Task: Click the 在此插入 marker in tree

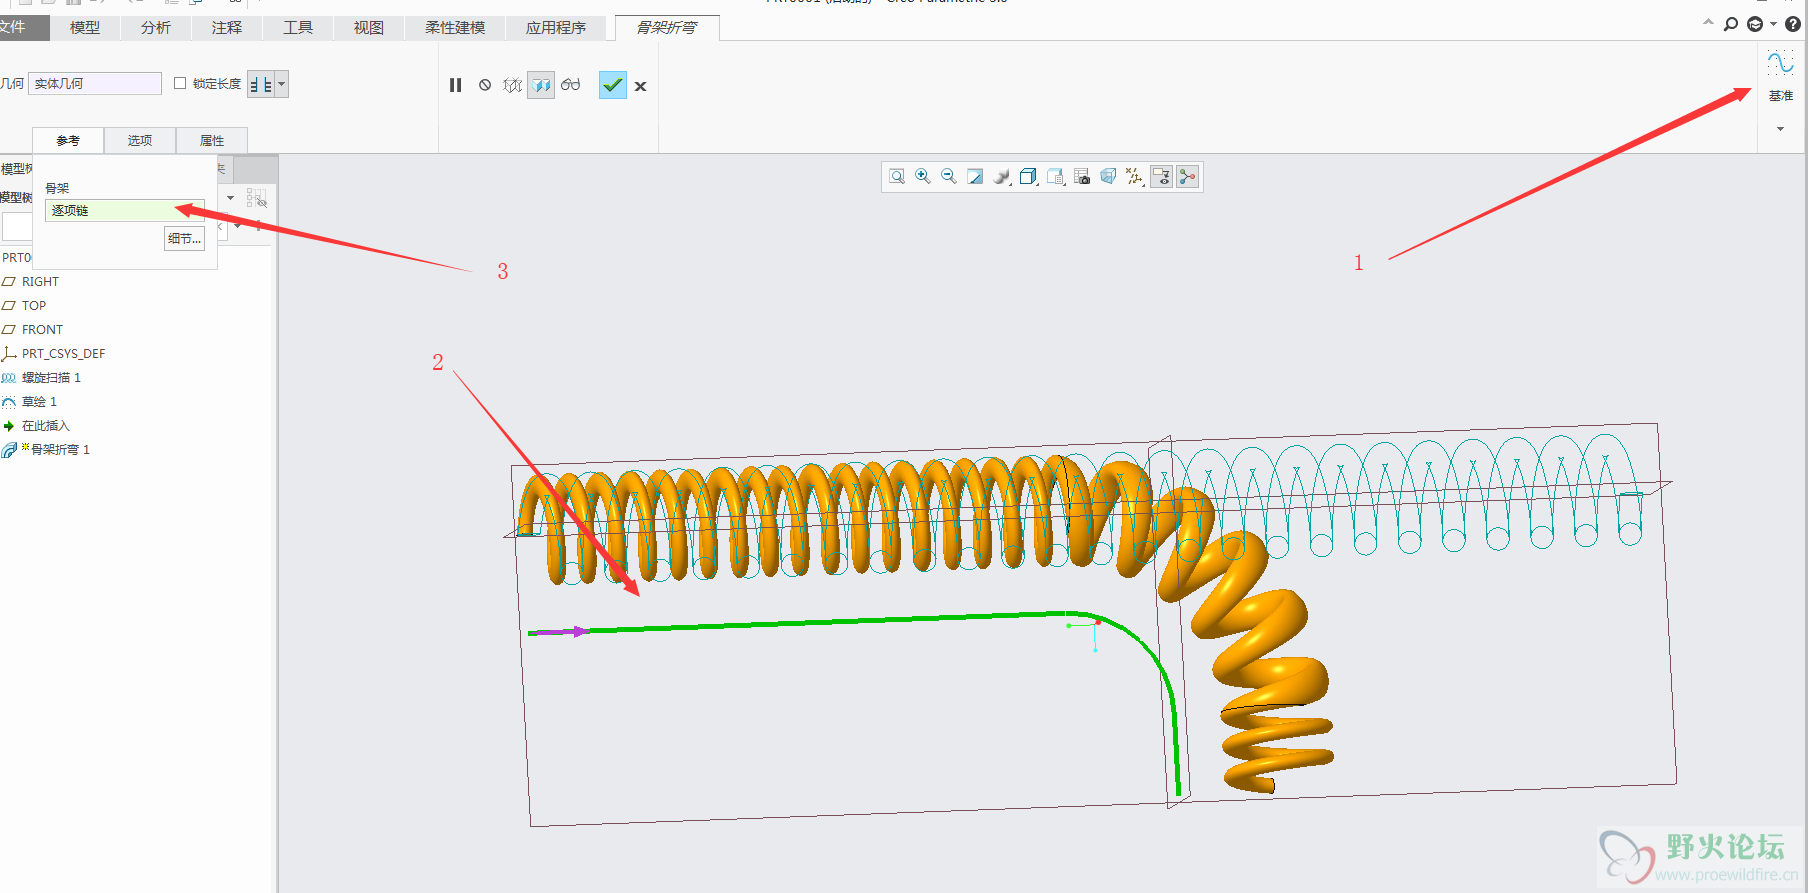Action: click(x=45, y=426)
